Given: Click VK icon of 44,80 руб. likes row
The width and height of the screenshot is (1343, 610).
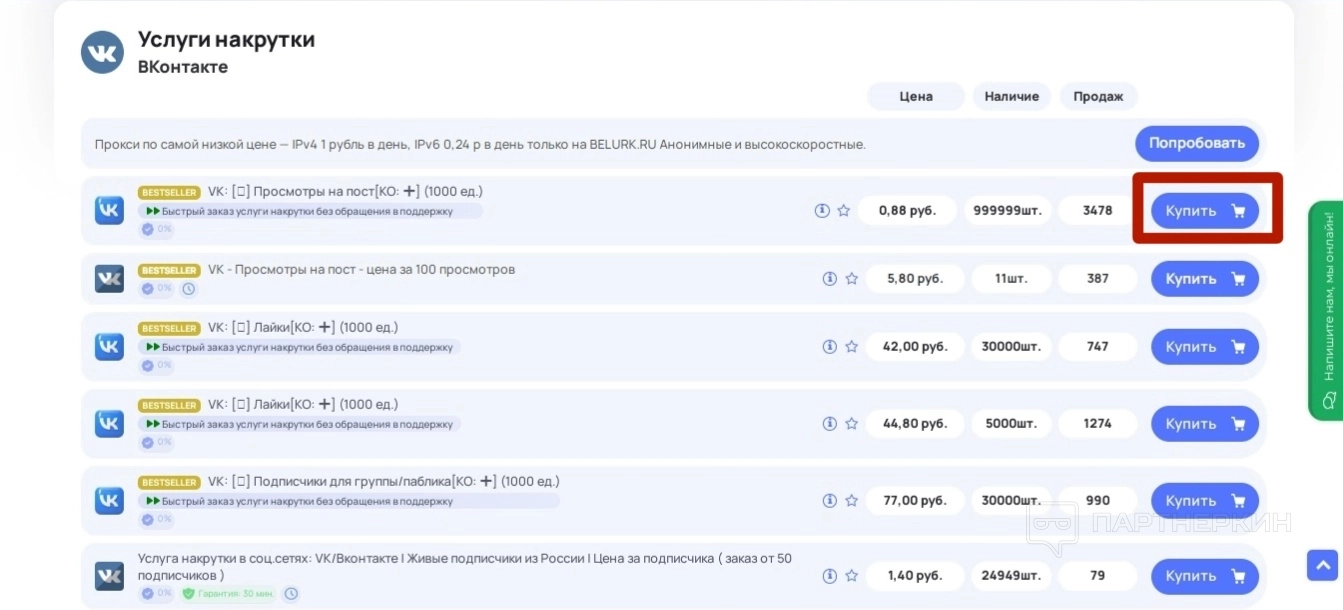Looking at the screenshot, I should (x=109, y=424).
